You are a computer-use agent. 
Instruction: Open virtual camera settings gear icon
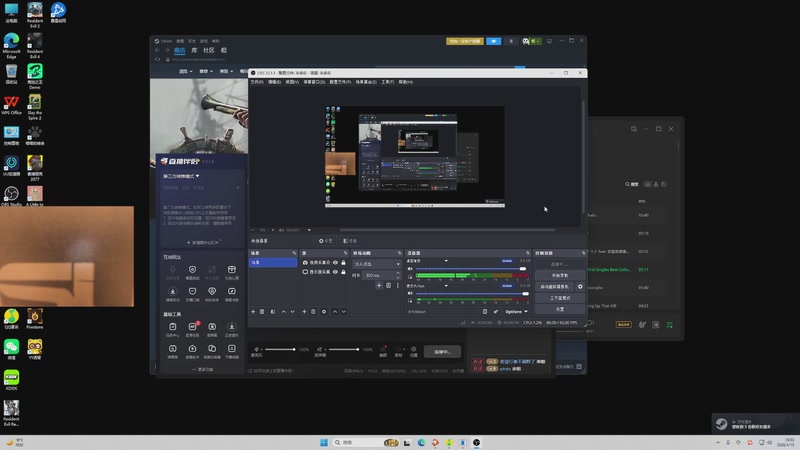(579, 286)
